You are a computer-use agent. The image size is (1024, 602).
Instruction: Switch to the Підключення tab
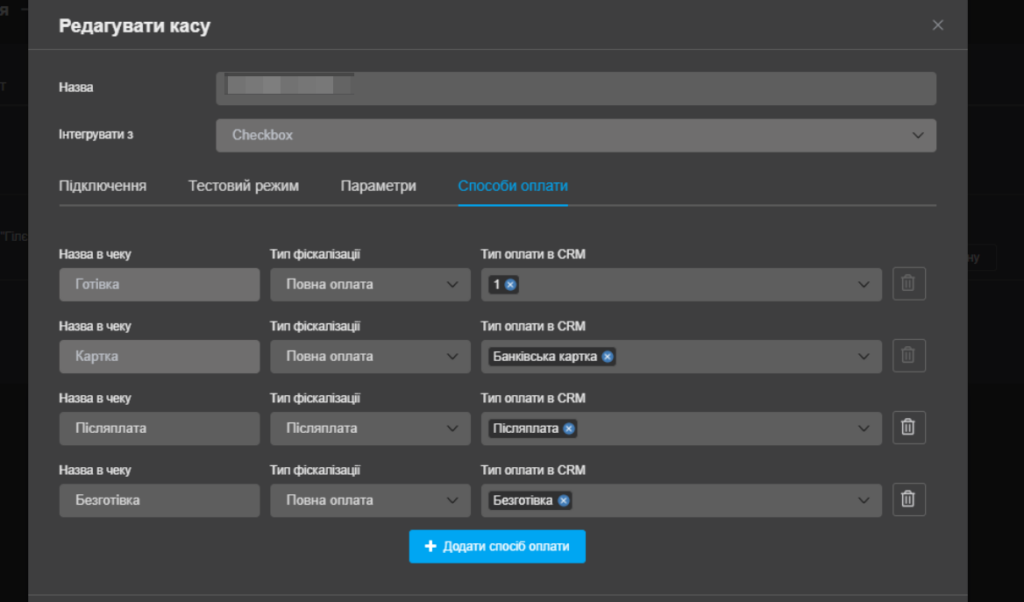(103, 186)
